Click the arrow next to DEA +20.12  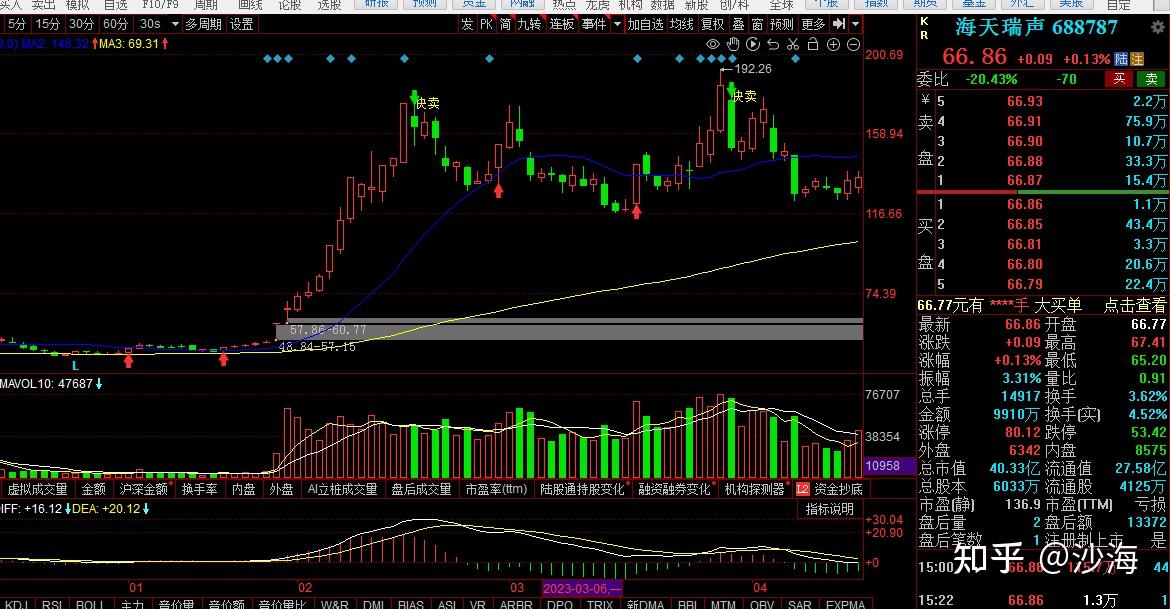pos(146,509)
